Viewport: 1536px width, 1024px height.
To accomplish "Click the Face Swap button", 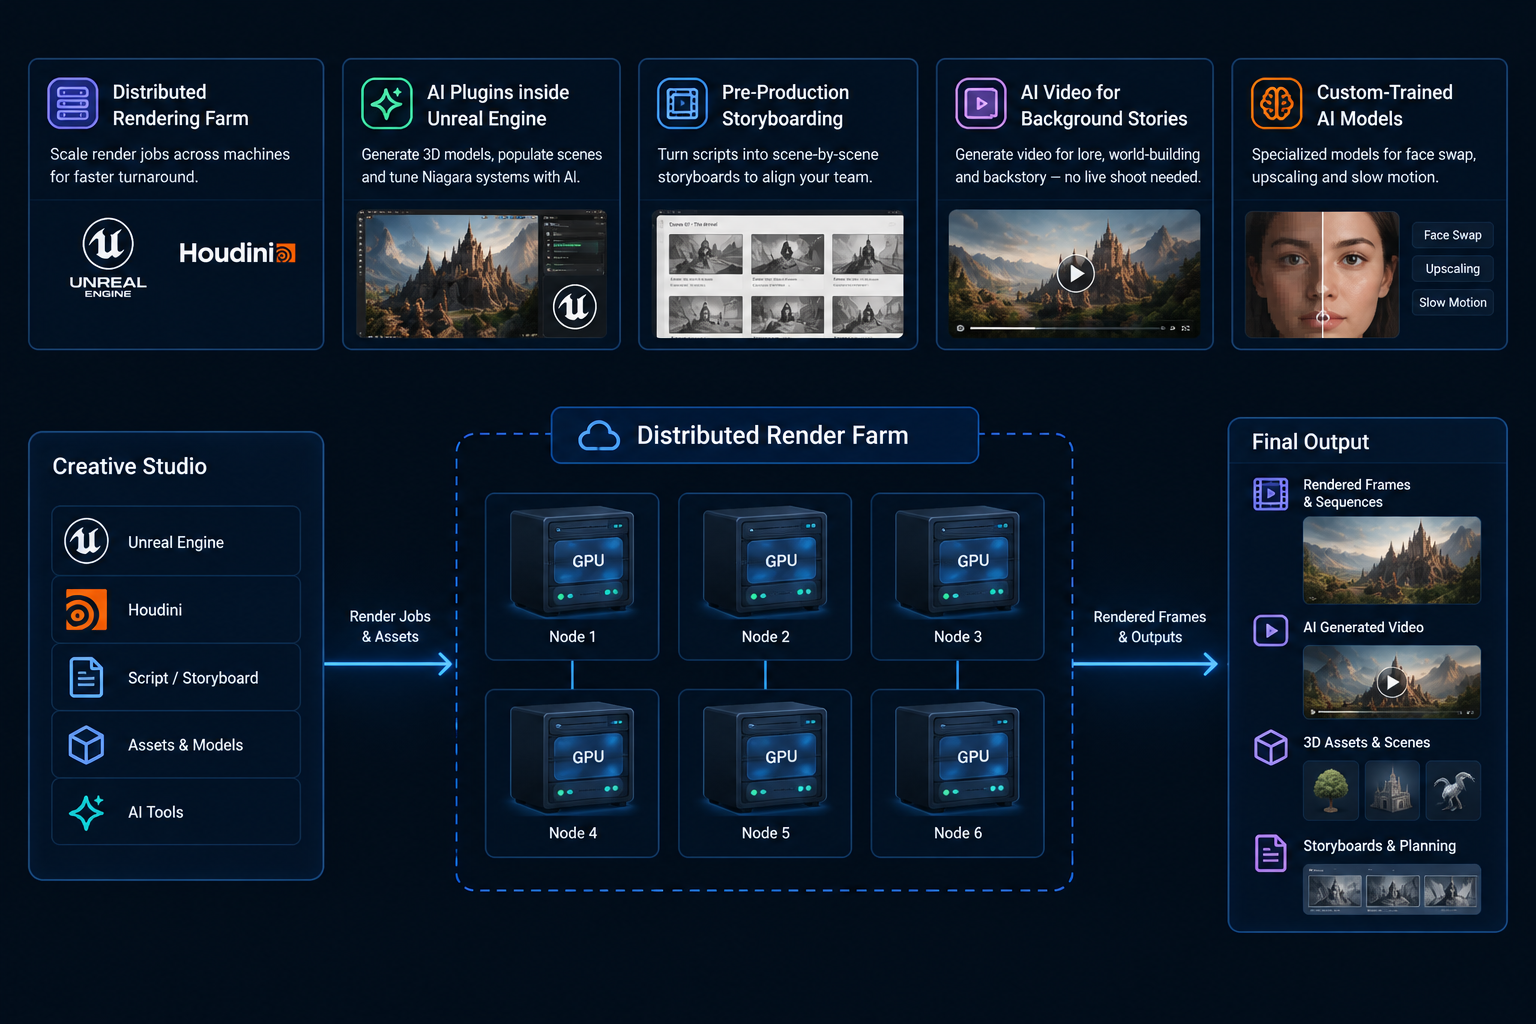I will coord(1452,235).
